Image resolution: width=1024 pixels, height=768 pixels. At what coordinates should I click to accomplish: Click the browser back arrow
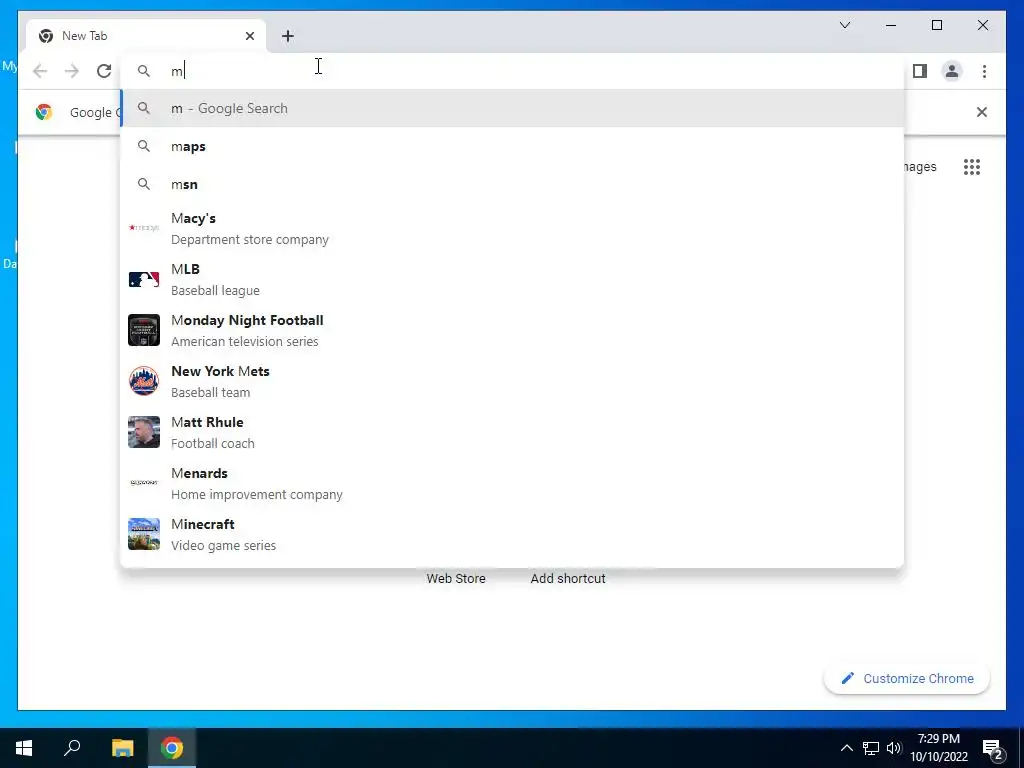pos(40,71)
